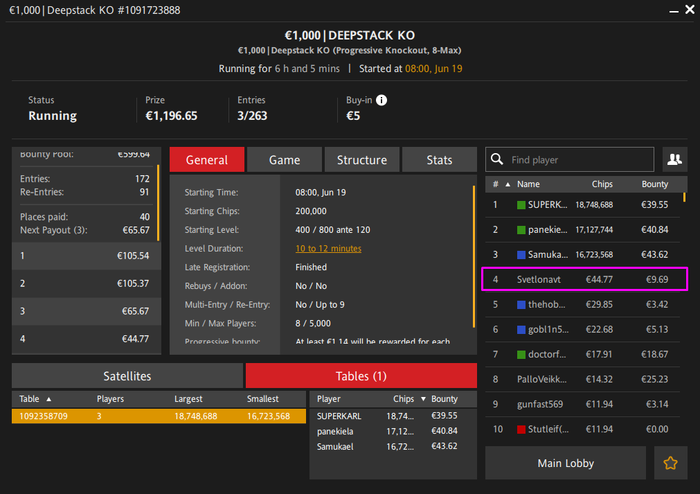700x494 pixels.
Task: Click the Buy-in info icon
Action: pyautogui.click(x=381, y=100)
